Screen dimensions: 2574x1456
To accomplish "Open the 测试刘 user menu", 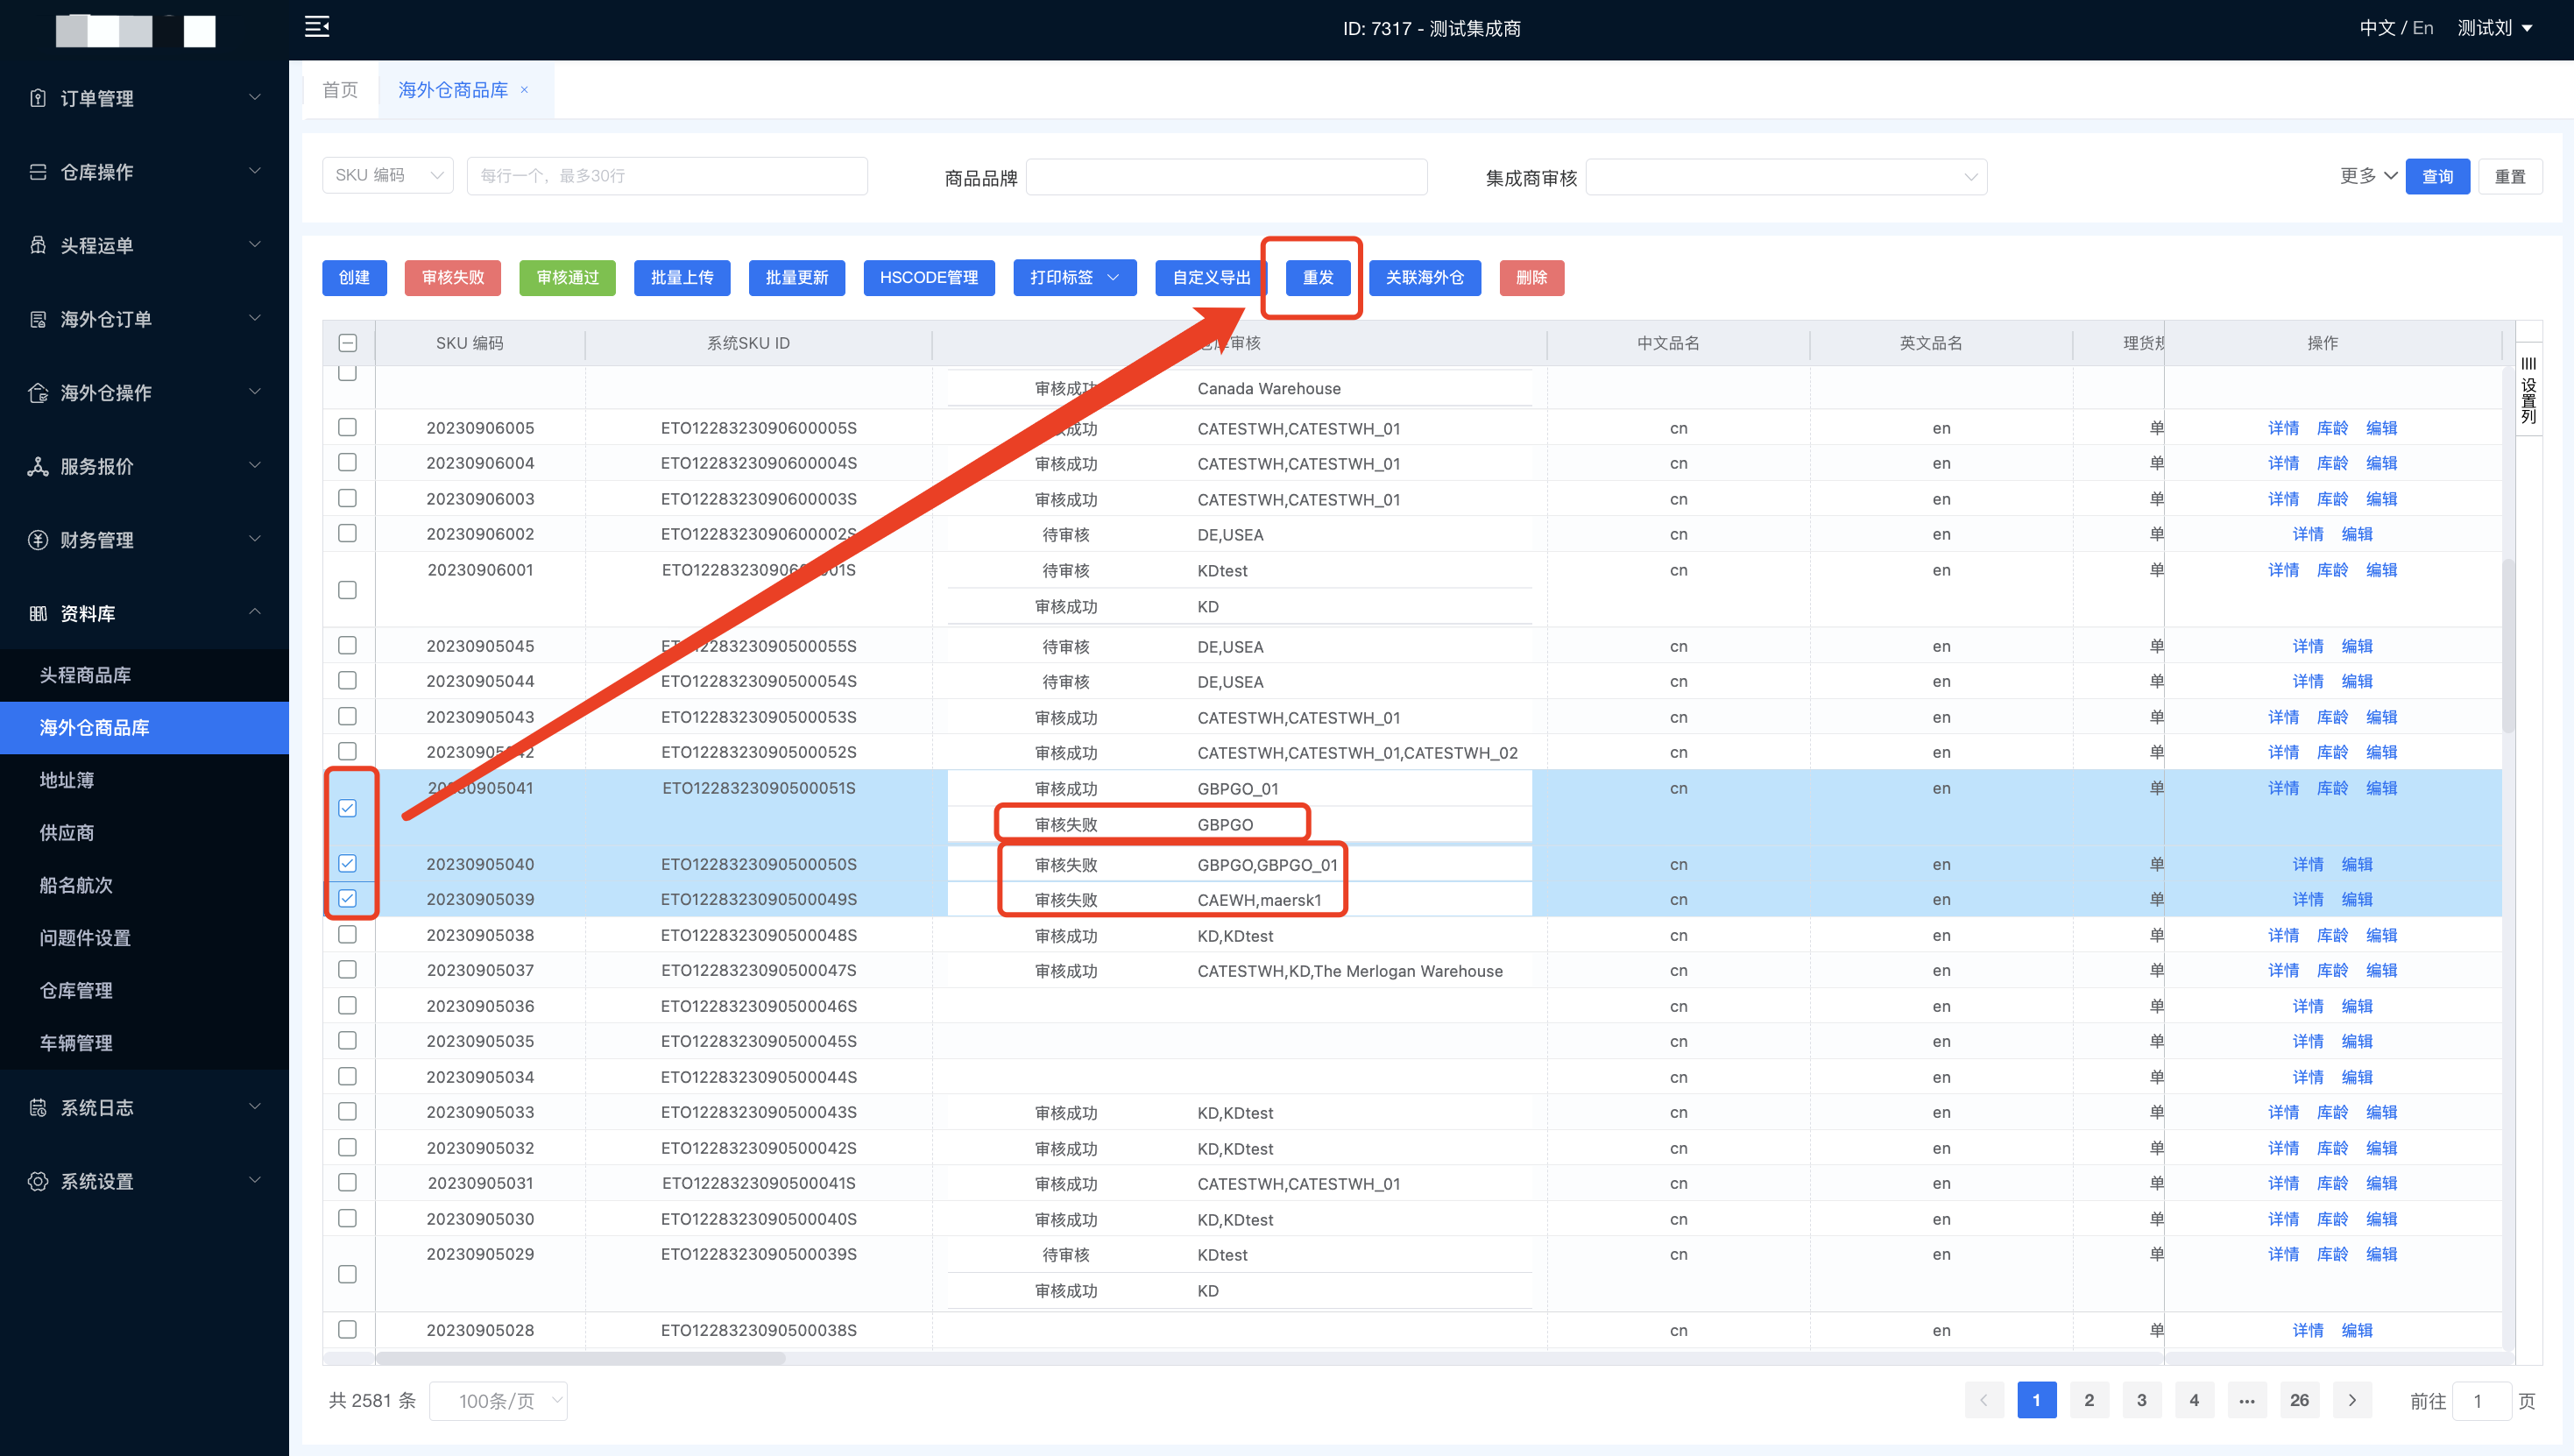I will click(2495, 28).
